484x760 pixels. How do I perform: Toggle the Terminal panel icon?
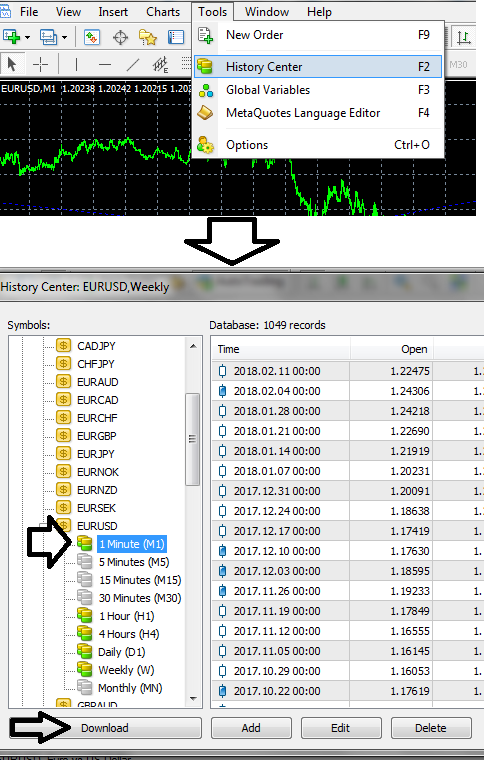(175, 37)
